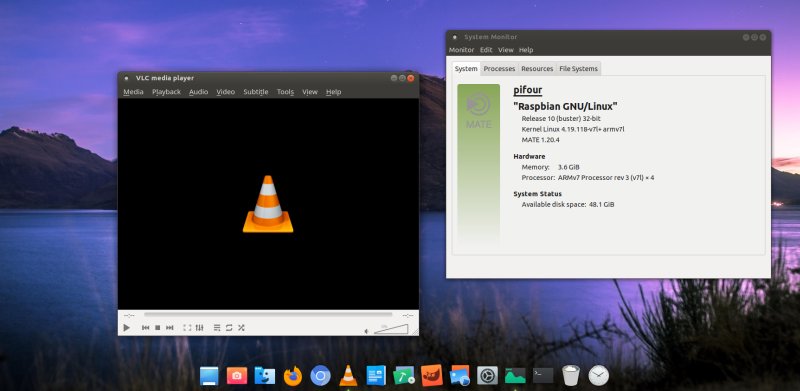The height and width of the screenshot is (391, 800).
Task: Open the Trash from the dock
Action: (571, 376)
